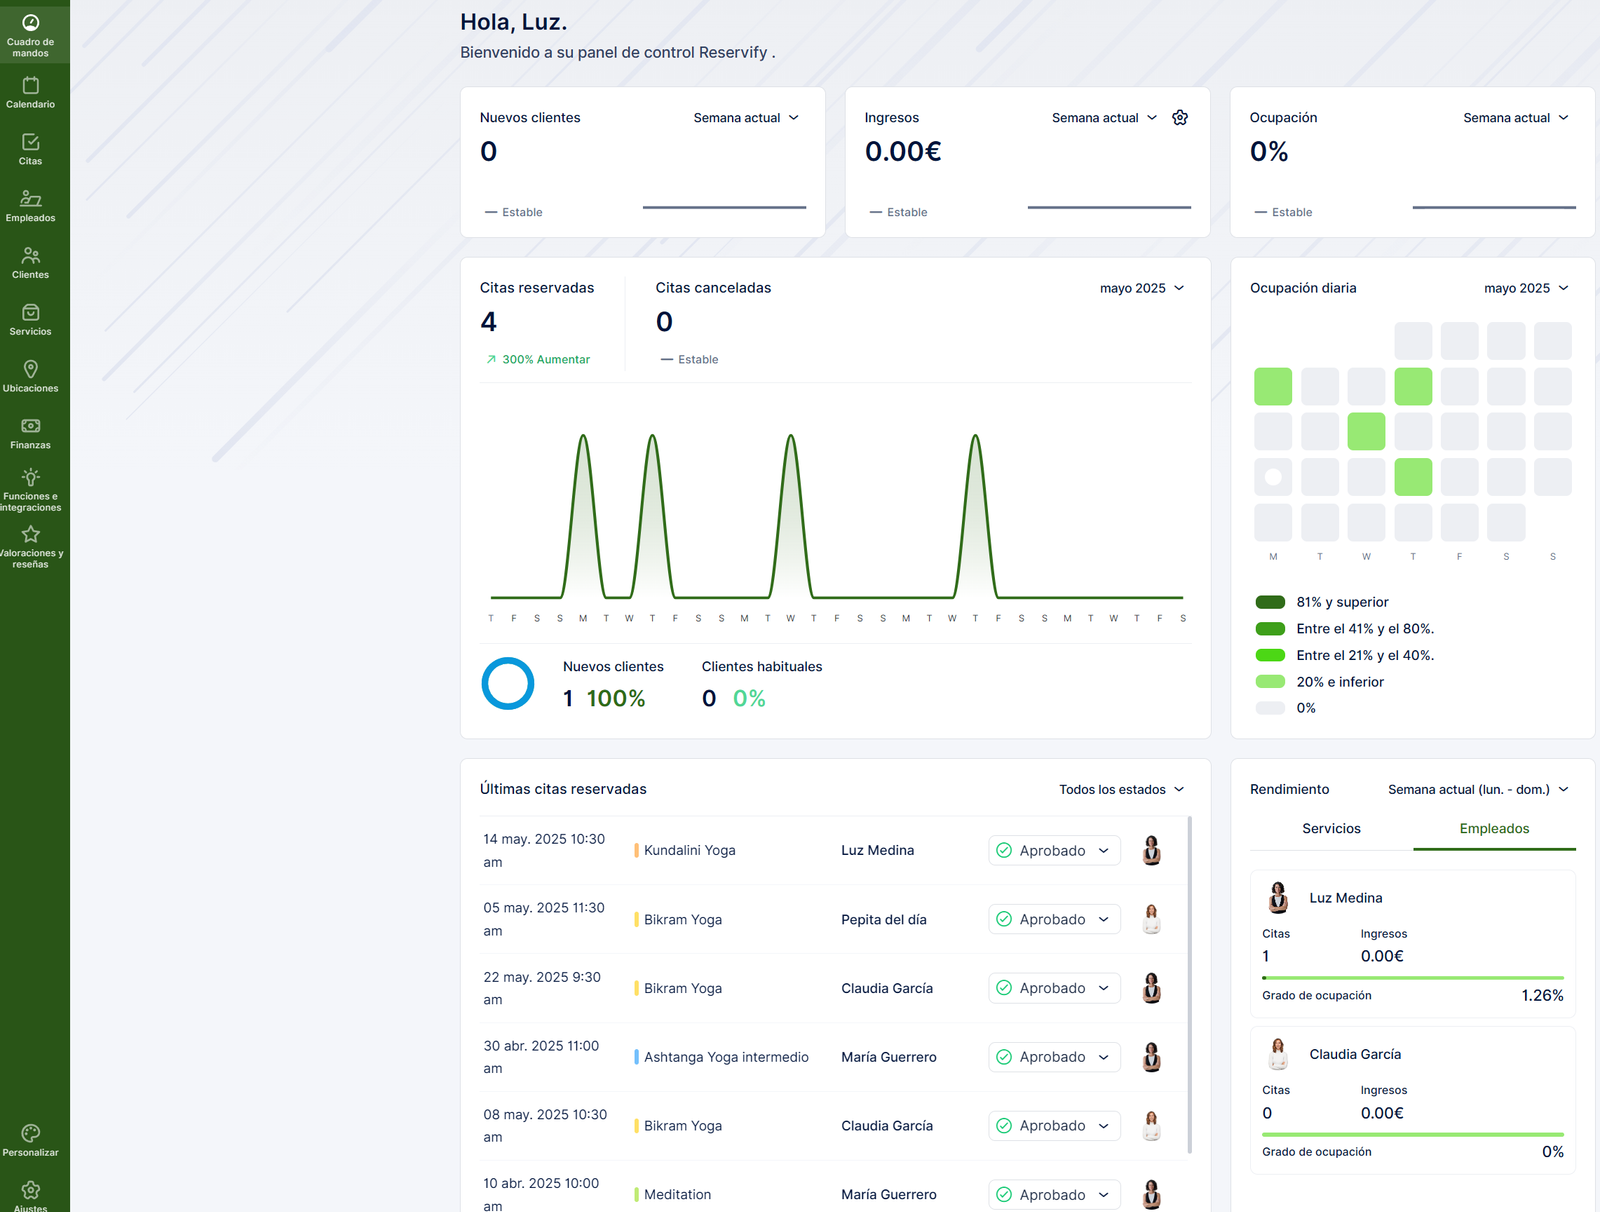Open Rendimiento Semana actual (lun. - dom.) dropdown
Screen dimensions: 1600x1212
[x=1478, y=790]
